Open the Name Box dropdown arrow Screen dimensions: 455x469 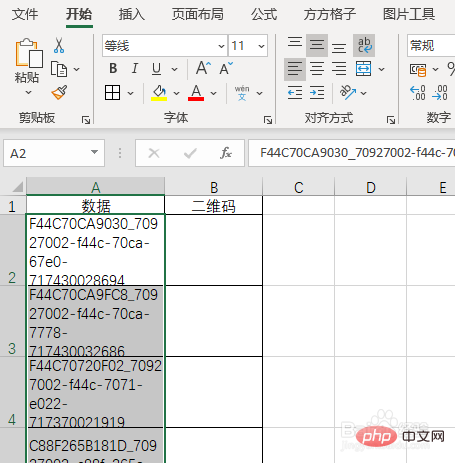(x=94, y=152)
